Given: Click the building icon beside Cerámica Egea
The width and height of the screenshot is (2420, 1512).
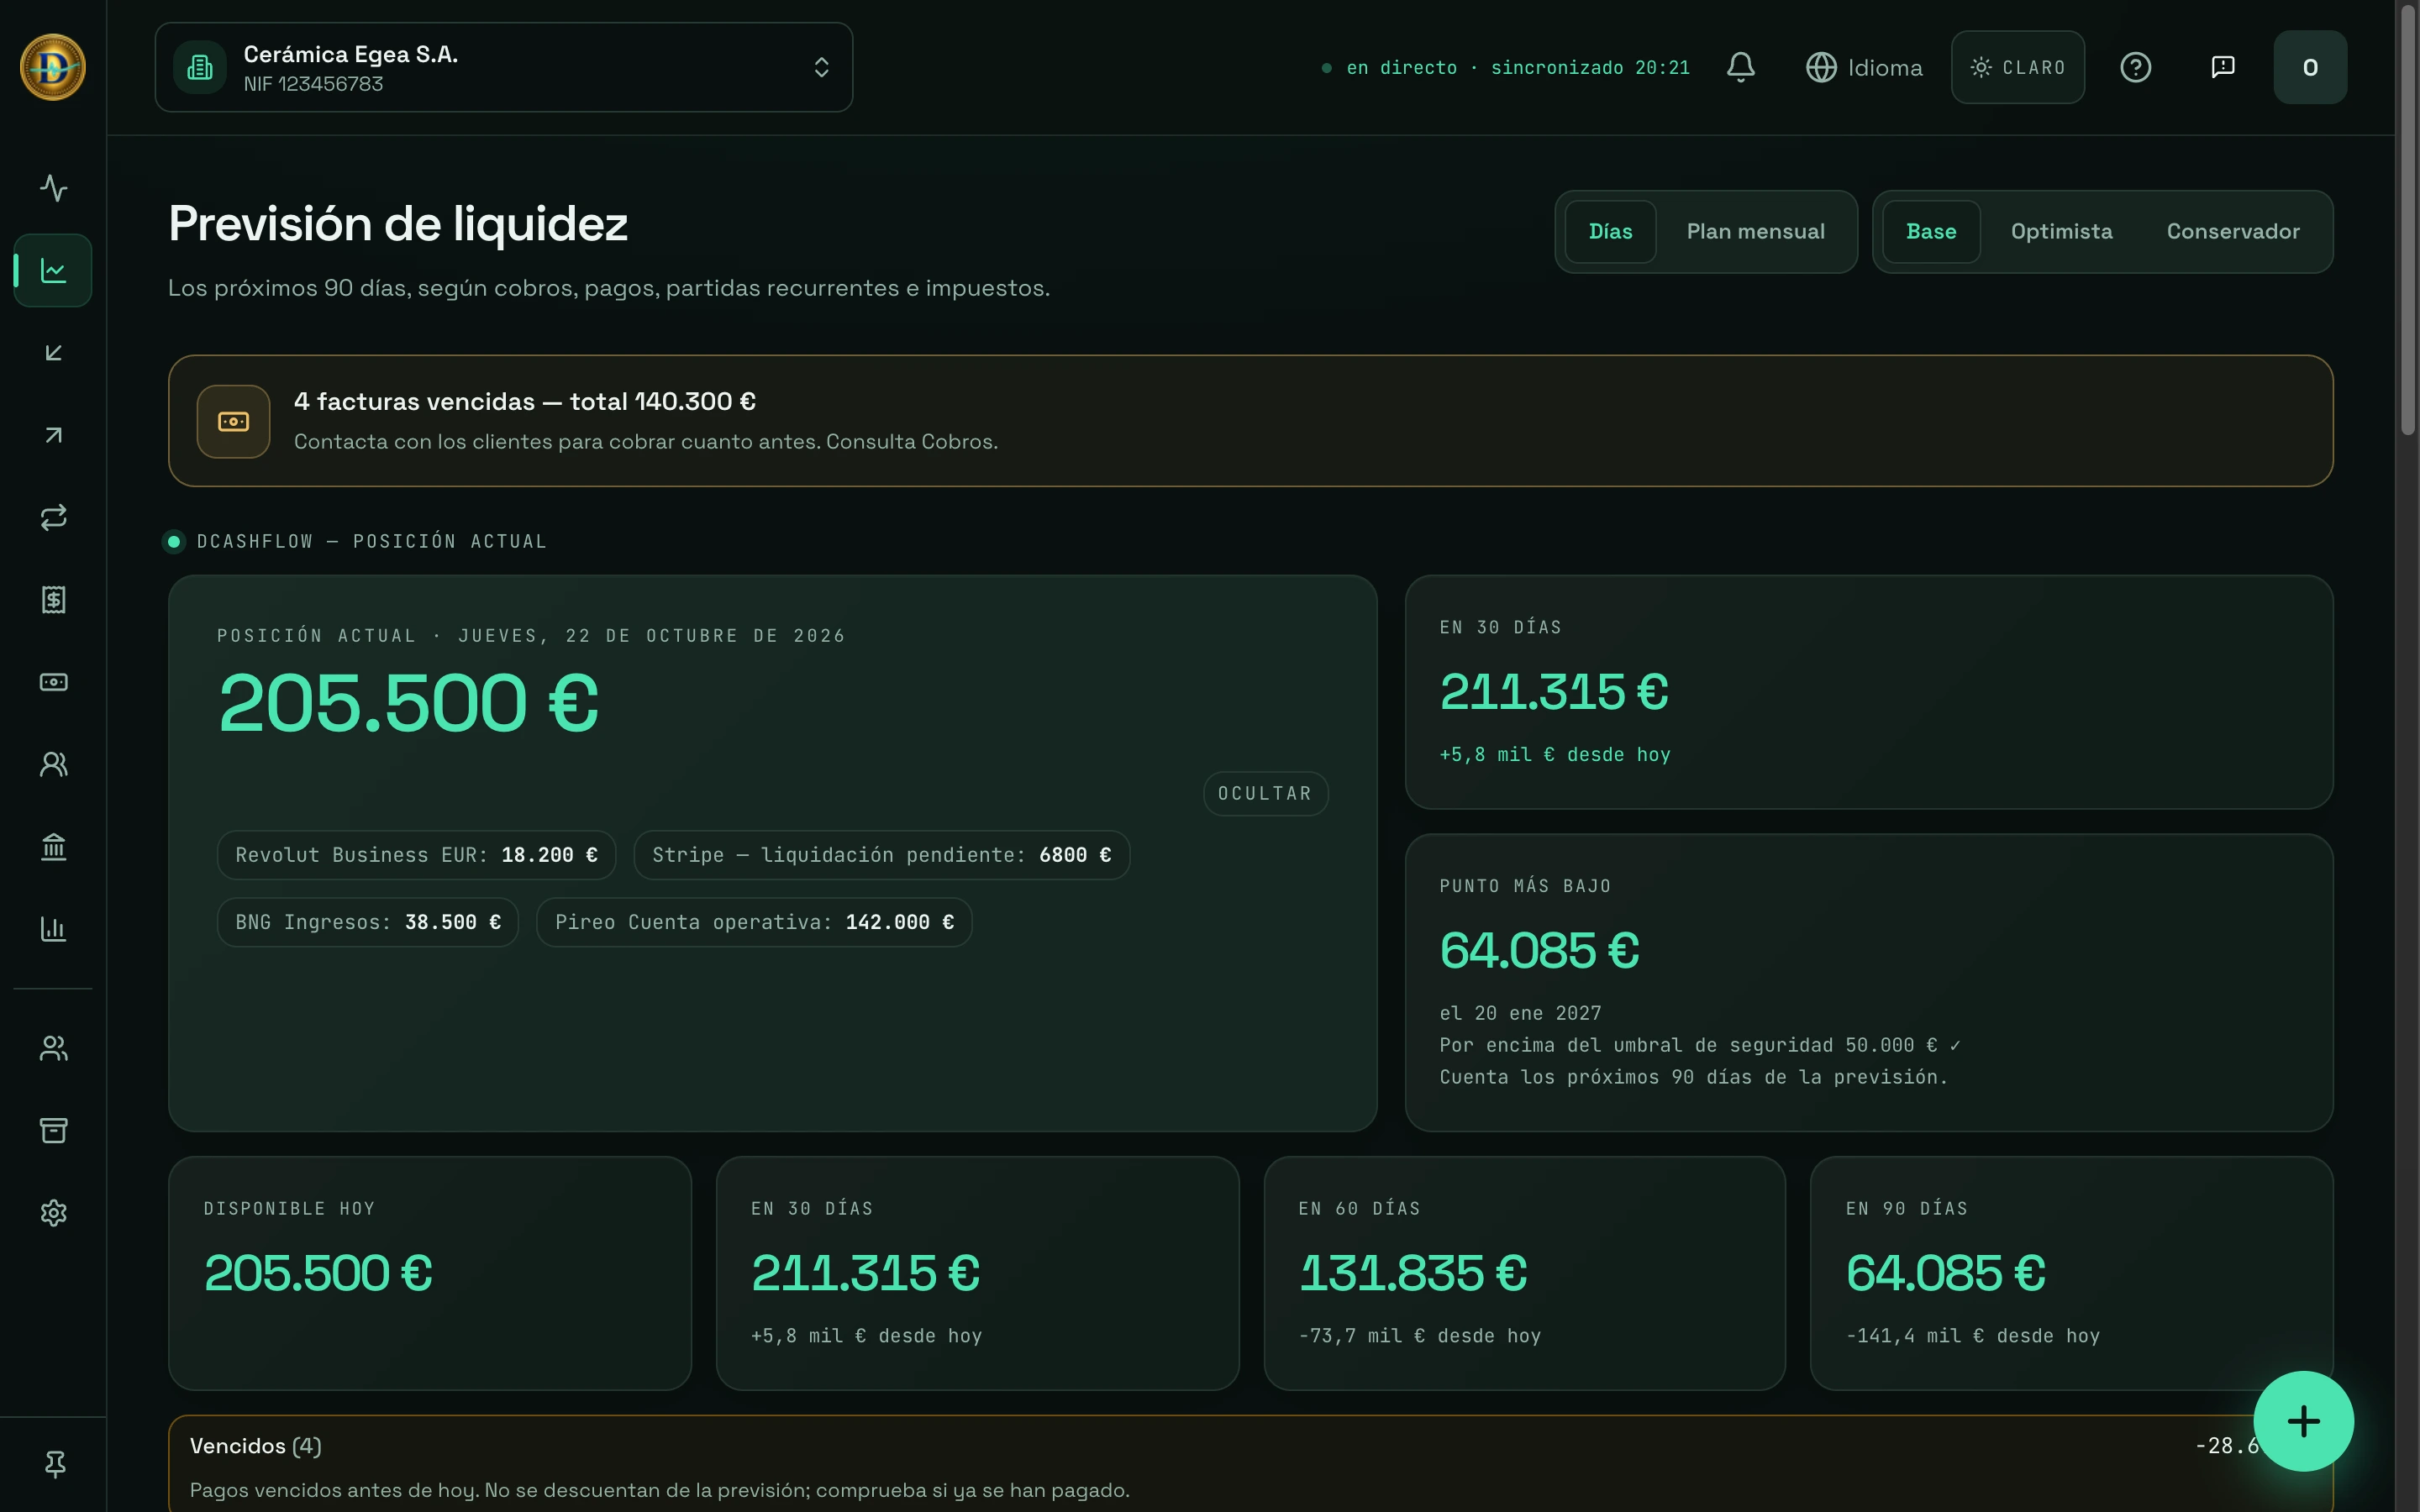Looking at the screenshot, I should pyautogui.click(x=199, y=67).
